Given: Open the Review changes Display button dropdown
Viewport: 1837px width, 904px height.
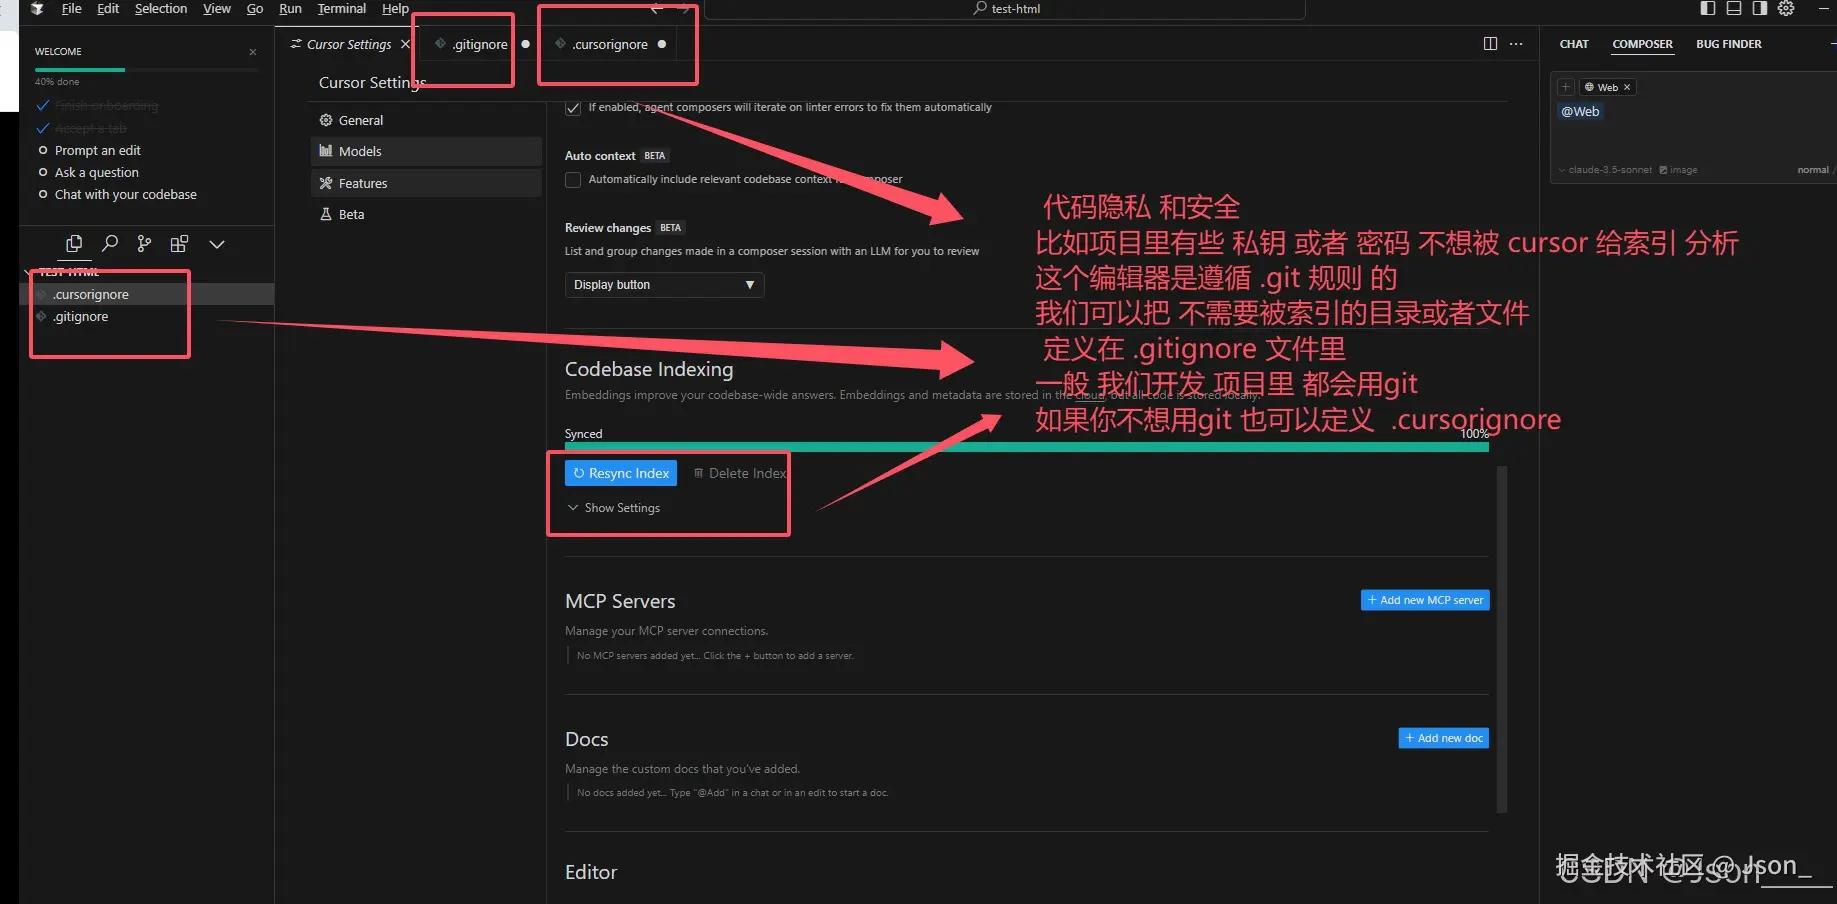Looking at the screenshot, I should point(664,285).
